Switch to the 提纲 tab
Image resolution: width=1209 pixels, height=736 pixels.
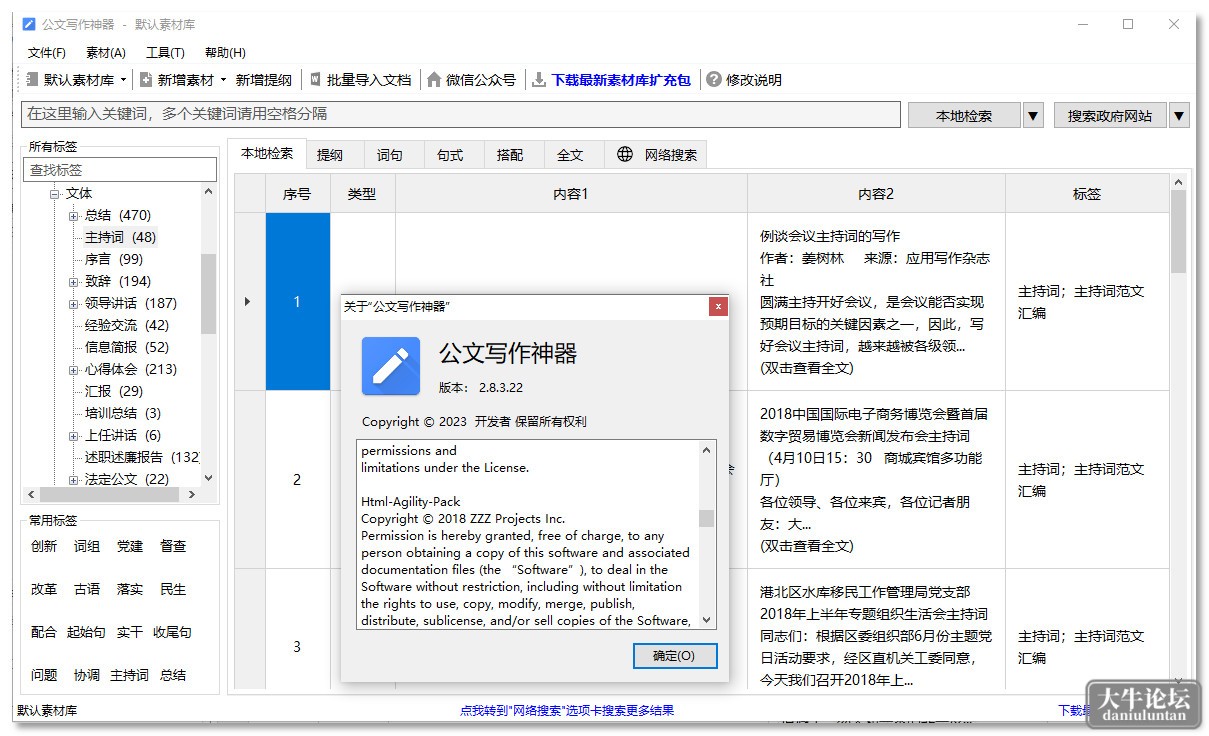[x=330, y=155]
